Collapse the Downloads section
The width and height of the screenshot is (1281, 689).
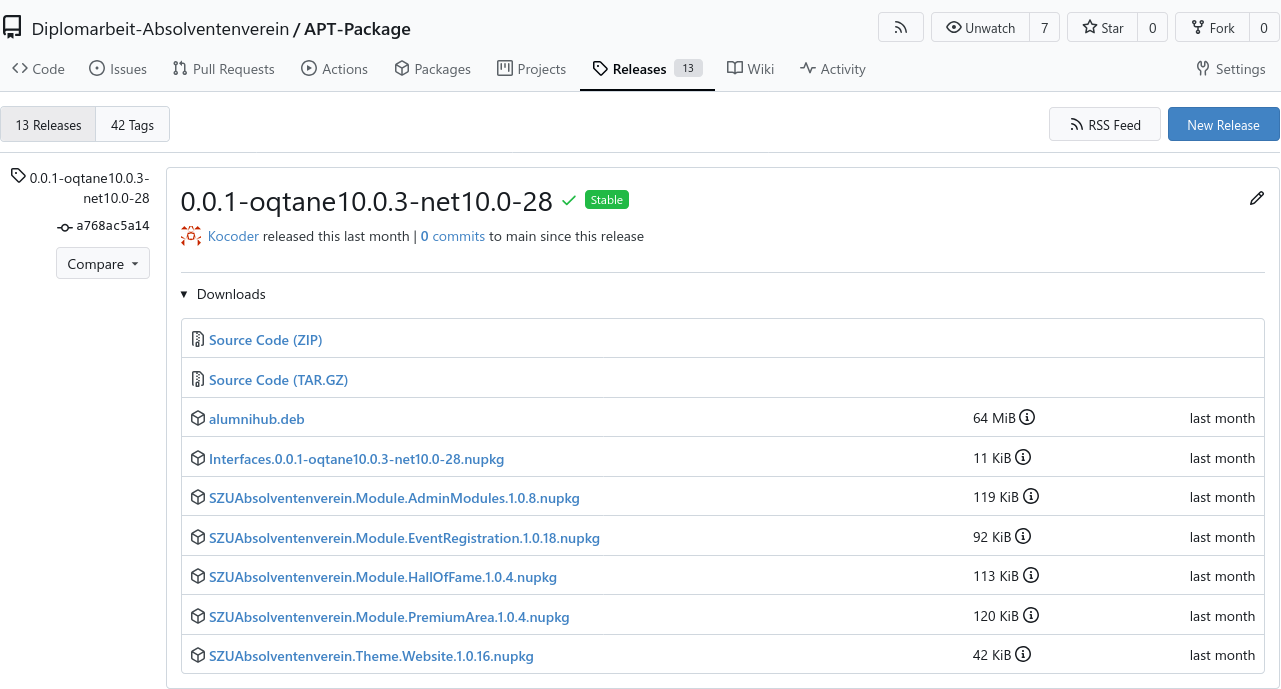(183, 294)
